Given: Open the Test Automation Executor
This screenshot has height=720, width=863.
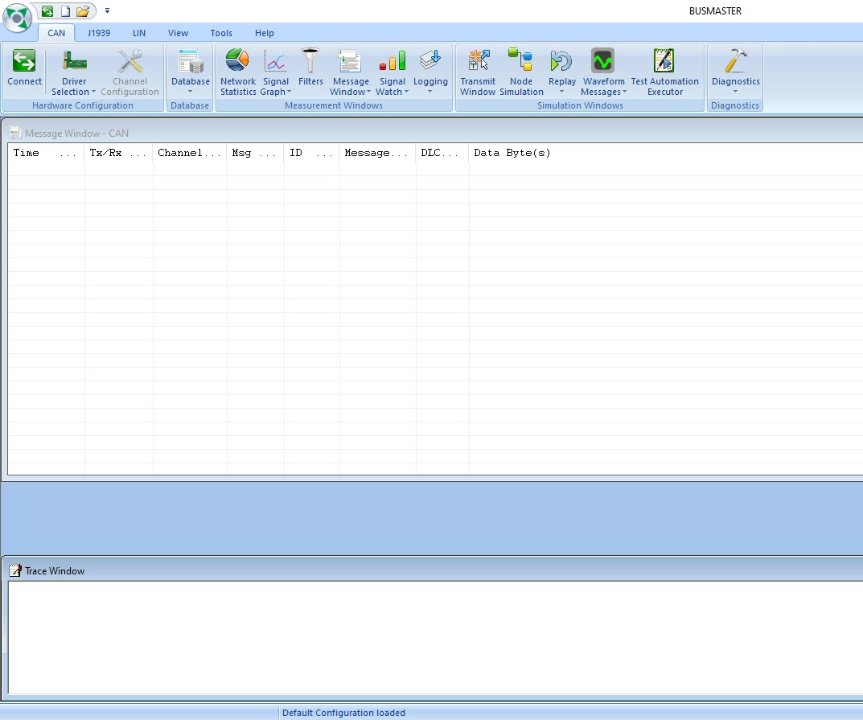Looking at the screenshot, I should (665, 72).
